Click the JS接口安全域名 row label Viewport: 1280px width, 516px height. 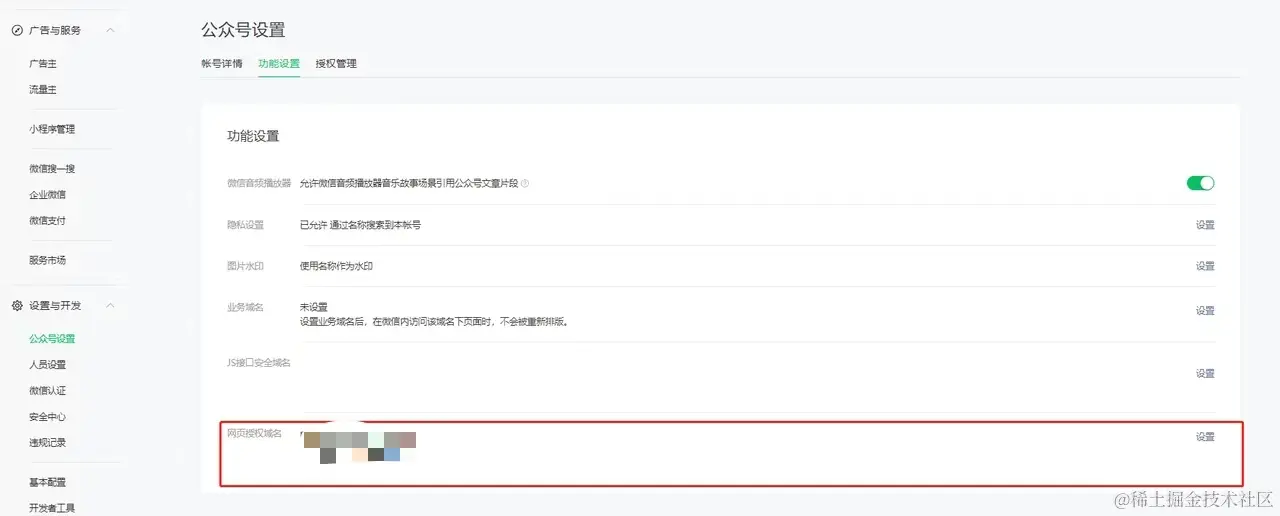tap(259, 362)
